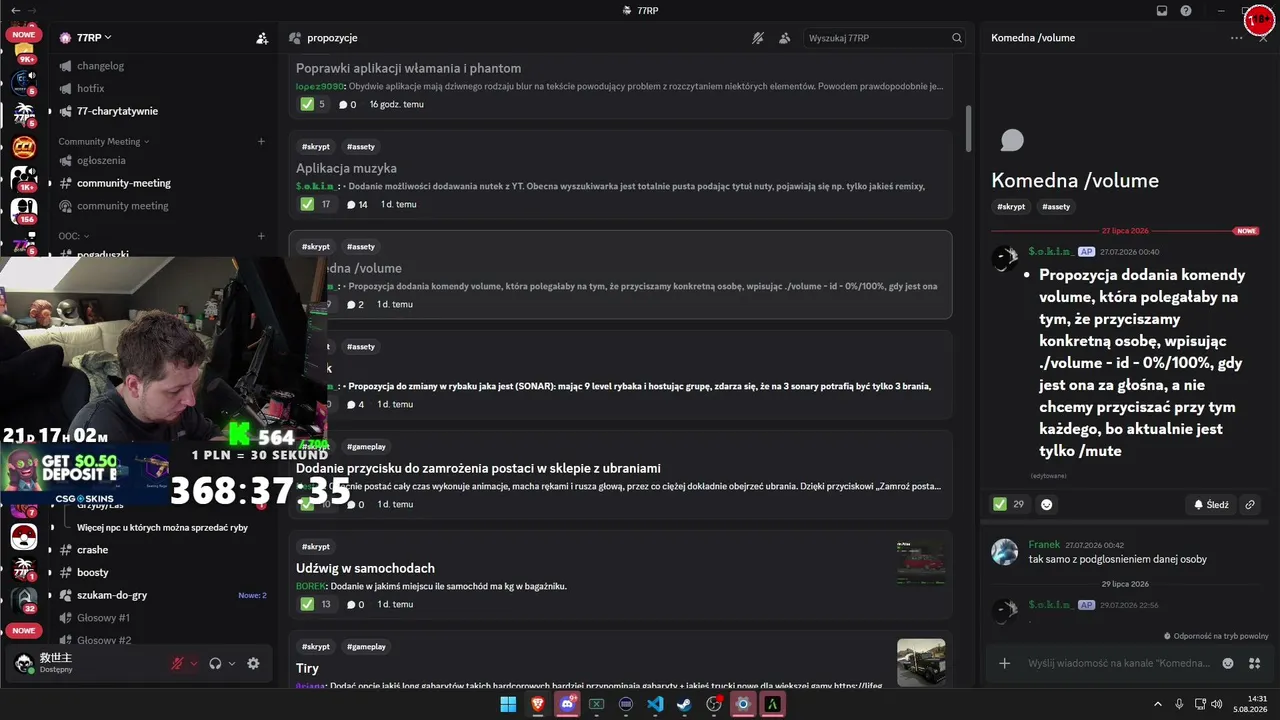Add a channel to the OOC category

(261, 237)
